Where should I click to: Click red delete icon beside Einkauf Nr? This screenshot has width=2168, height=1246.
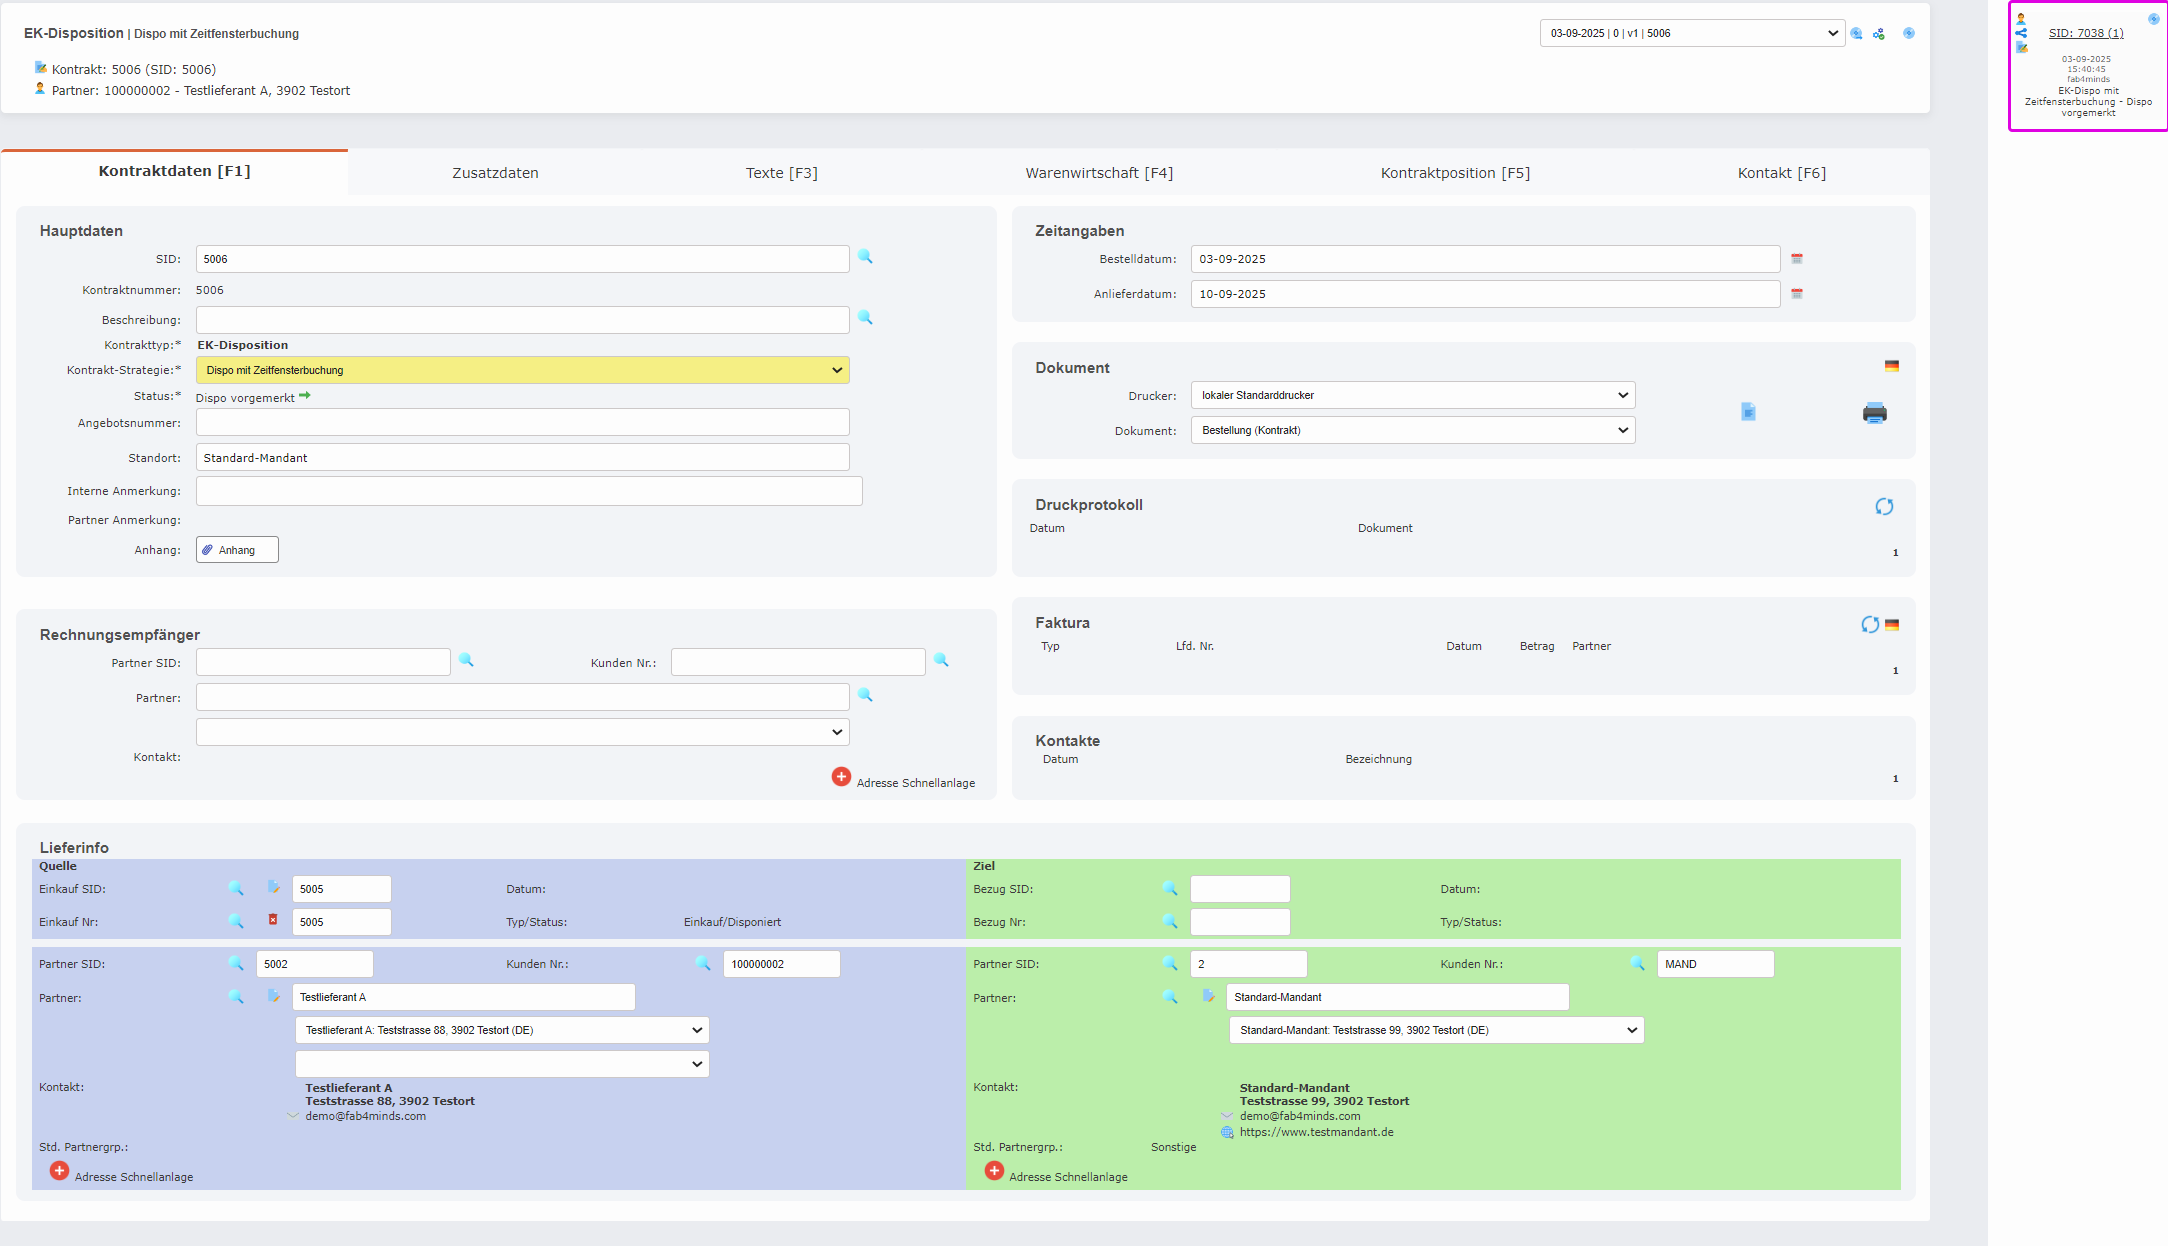273,920
